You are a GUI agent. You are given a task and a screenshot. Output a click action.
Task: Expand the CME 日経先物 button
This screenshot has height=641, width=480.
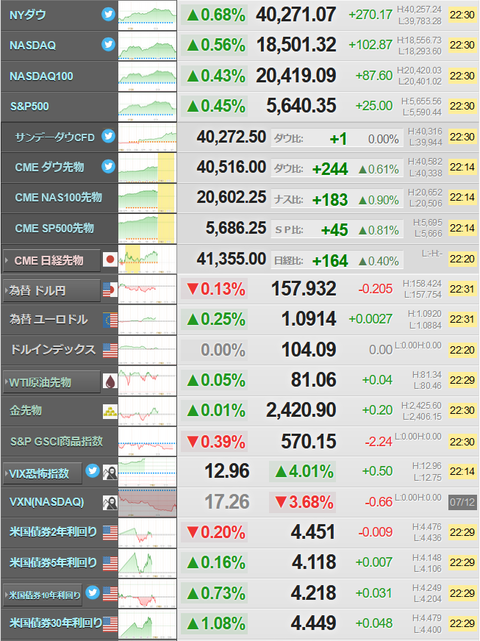52,260
